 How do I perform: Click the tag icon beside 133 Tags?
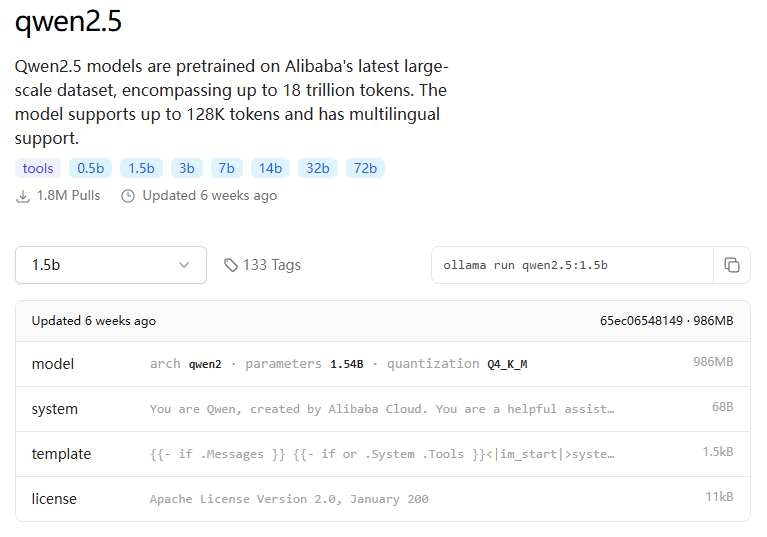coord(231,265)
